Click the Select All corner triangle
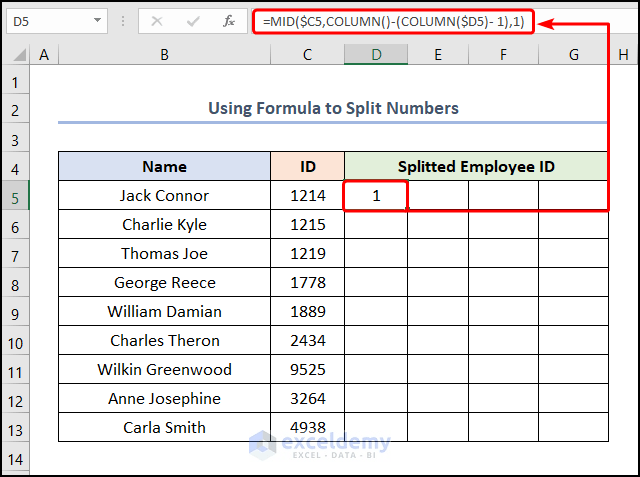Image resolution: width=640 pixels, height=477 pixels. tap(19, 55)
